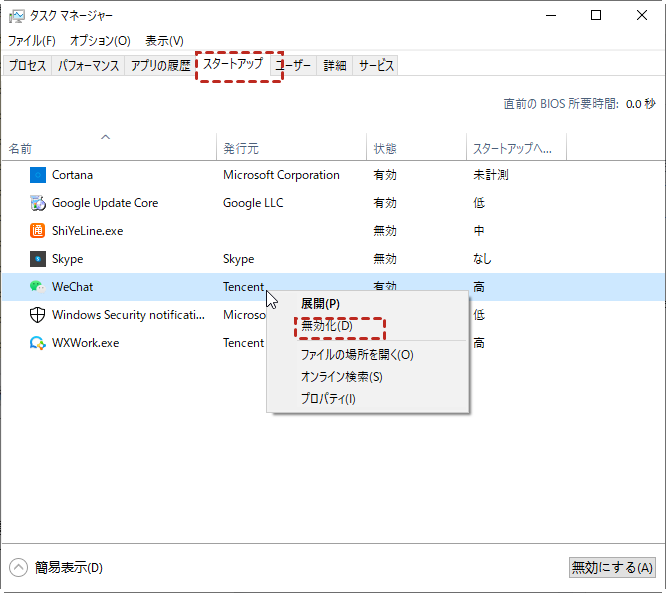Switch to the パフォーマンス tab
The width and height of the screenshot is (666, 593).
click(x=88, y=65)
